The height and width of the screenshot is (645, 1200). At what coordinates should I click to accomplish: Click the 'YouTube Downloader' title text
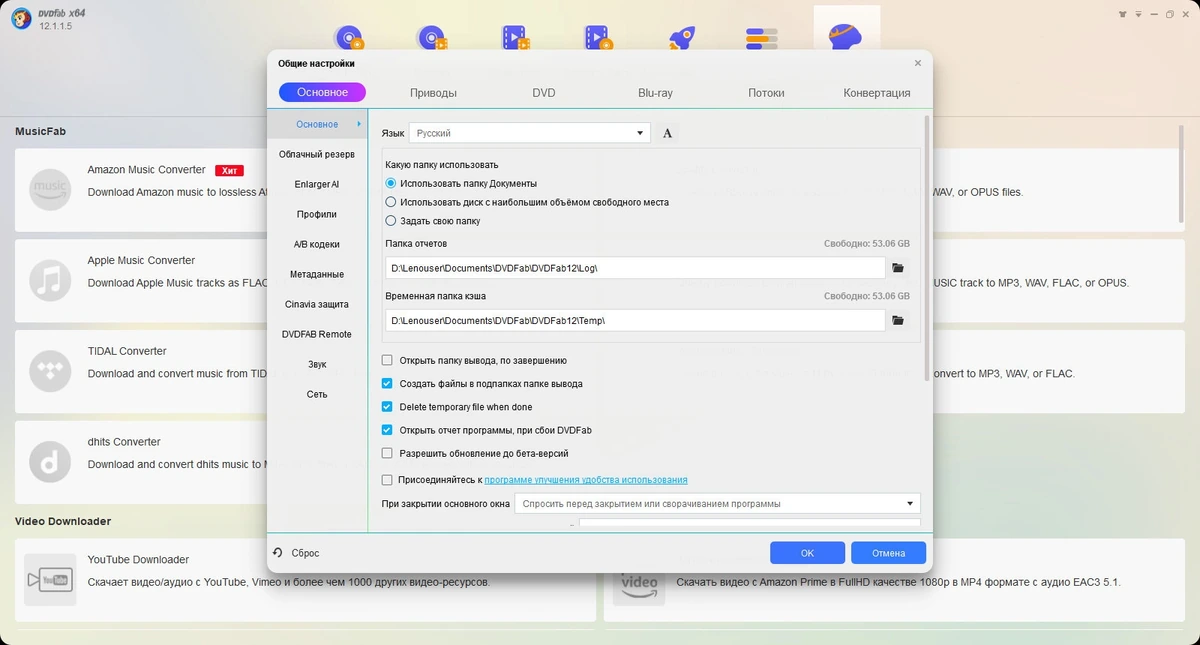[x=138, y=560]
